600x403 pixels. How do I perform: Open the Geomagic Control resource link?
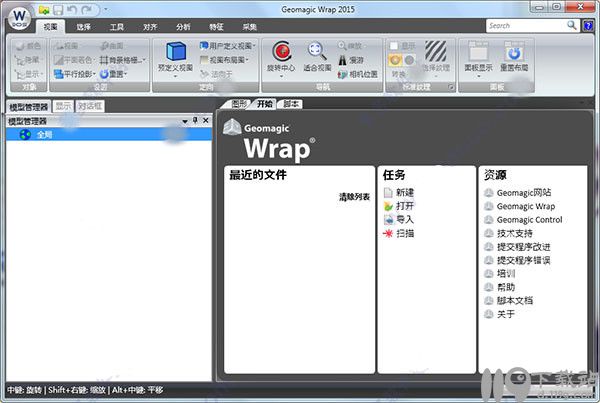point(530,220)
